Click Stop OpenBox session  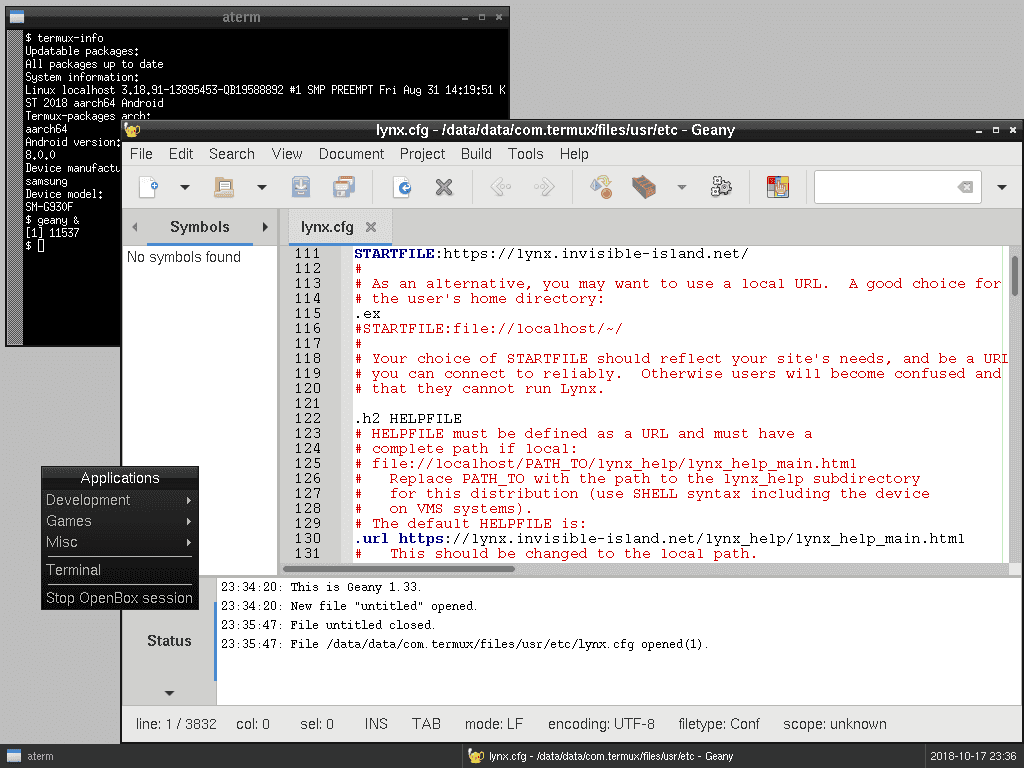119,598
